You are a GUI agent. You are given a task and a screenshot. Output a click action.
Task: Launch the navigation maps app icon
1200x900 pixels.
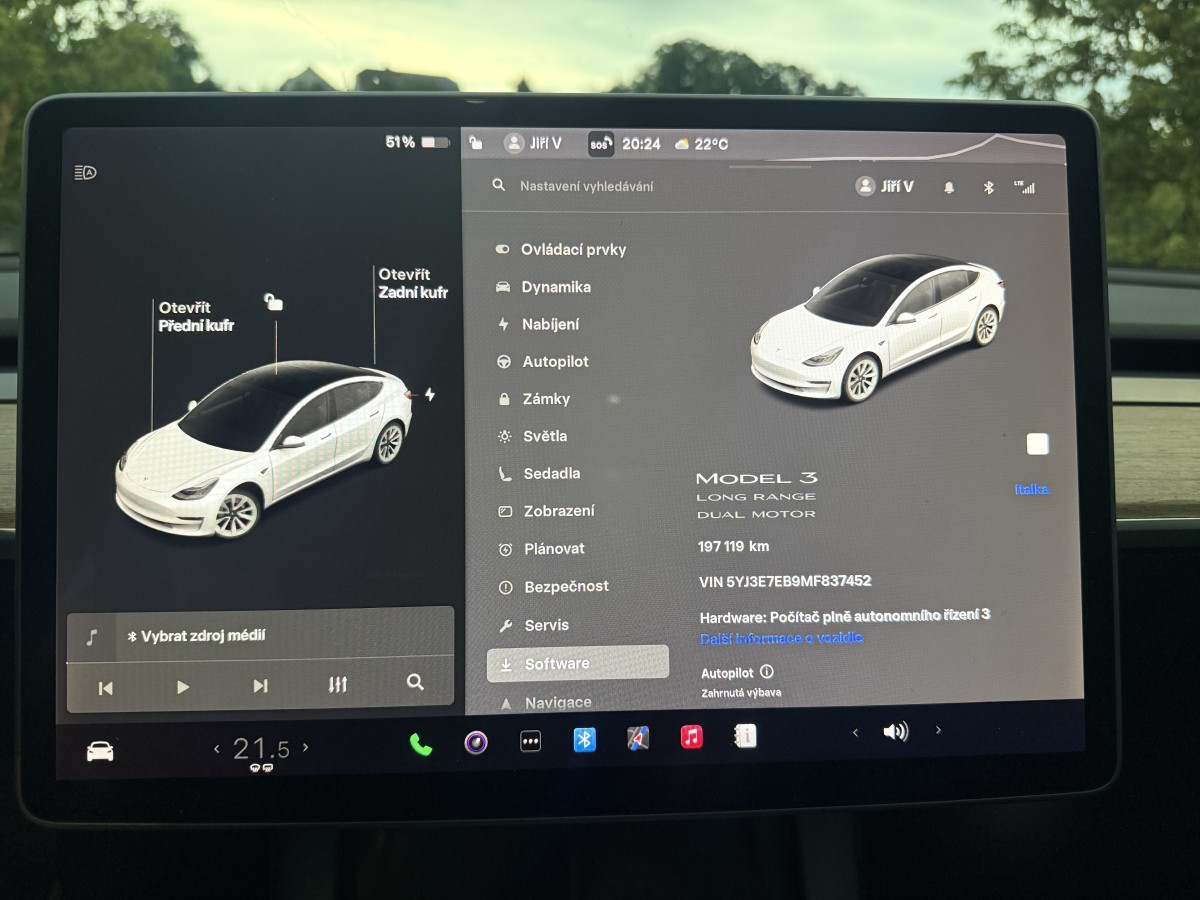638,738
